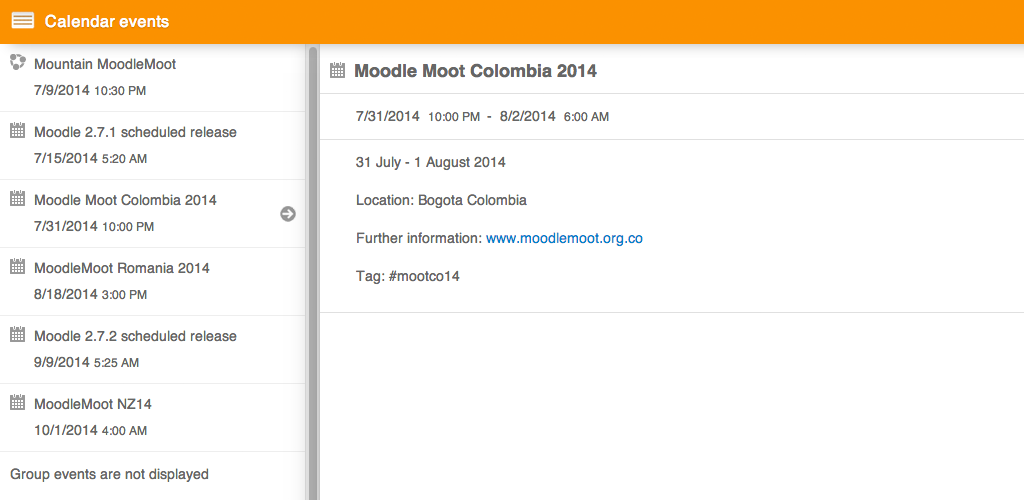Open the hamburger menu icon
The width and height of the screenshot is (1024, 500).
(x=23, y=21)
